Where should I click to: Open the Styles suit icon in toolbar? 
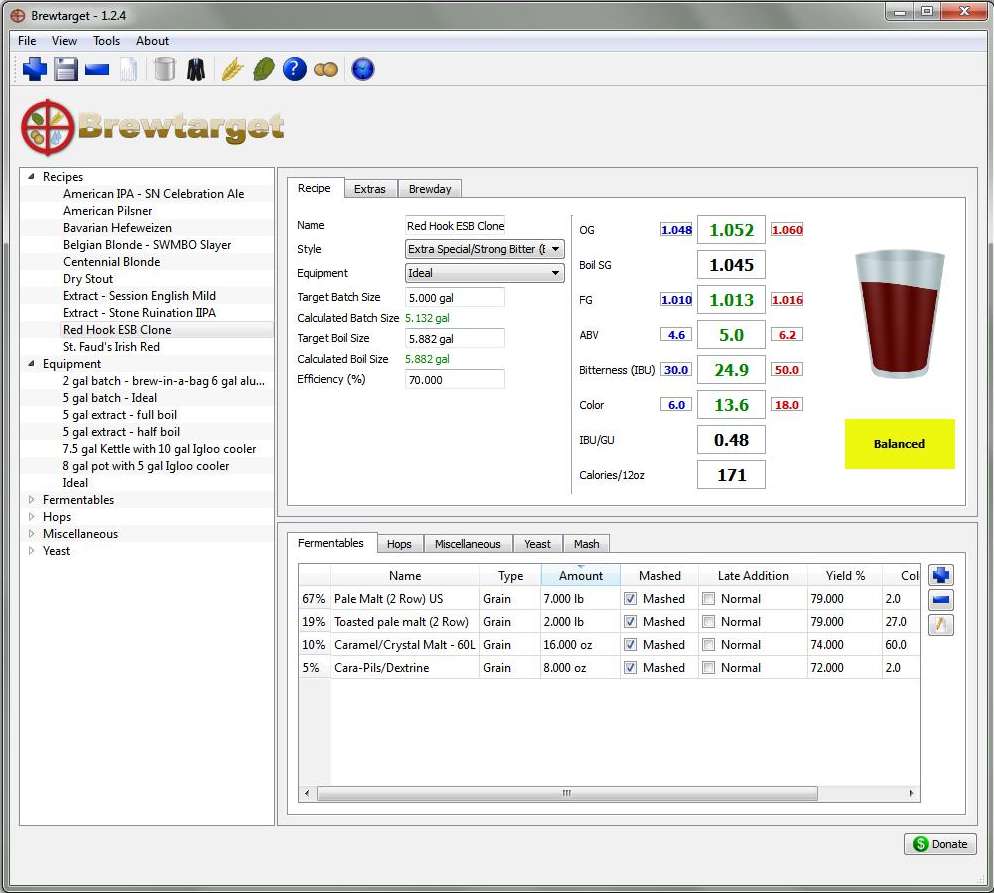(195, 69)
